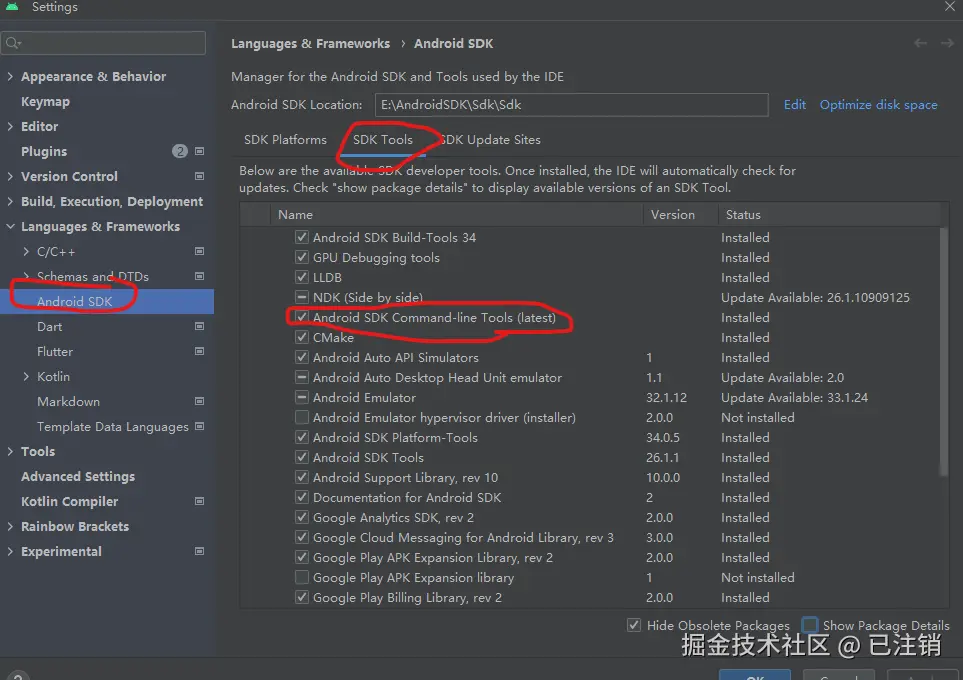Sort table by Status column header

click(829, 214)
